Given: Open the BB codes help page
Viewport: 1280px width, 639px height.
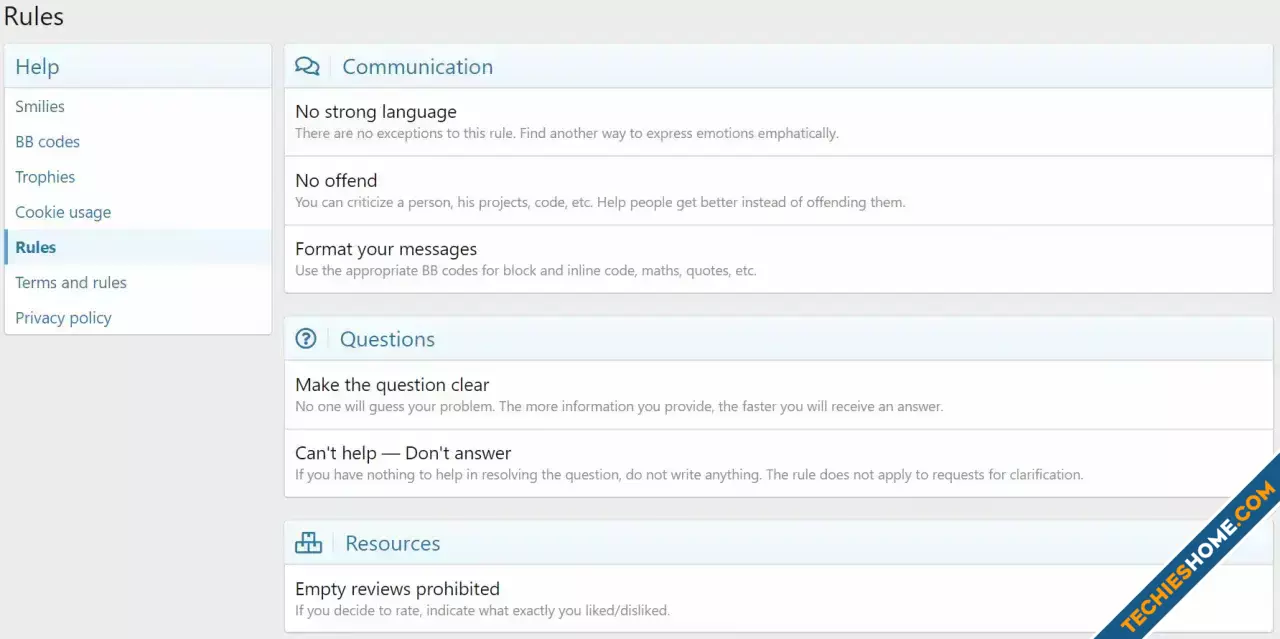Looking at the screenshot, I should 47,142.
